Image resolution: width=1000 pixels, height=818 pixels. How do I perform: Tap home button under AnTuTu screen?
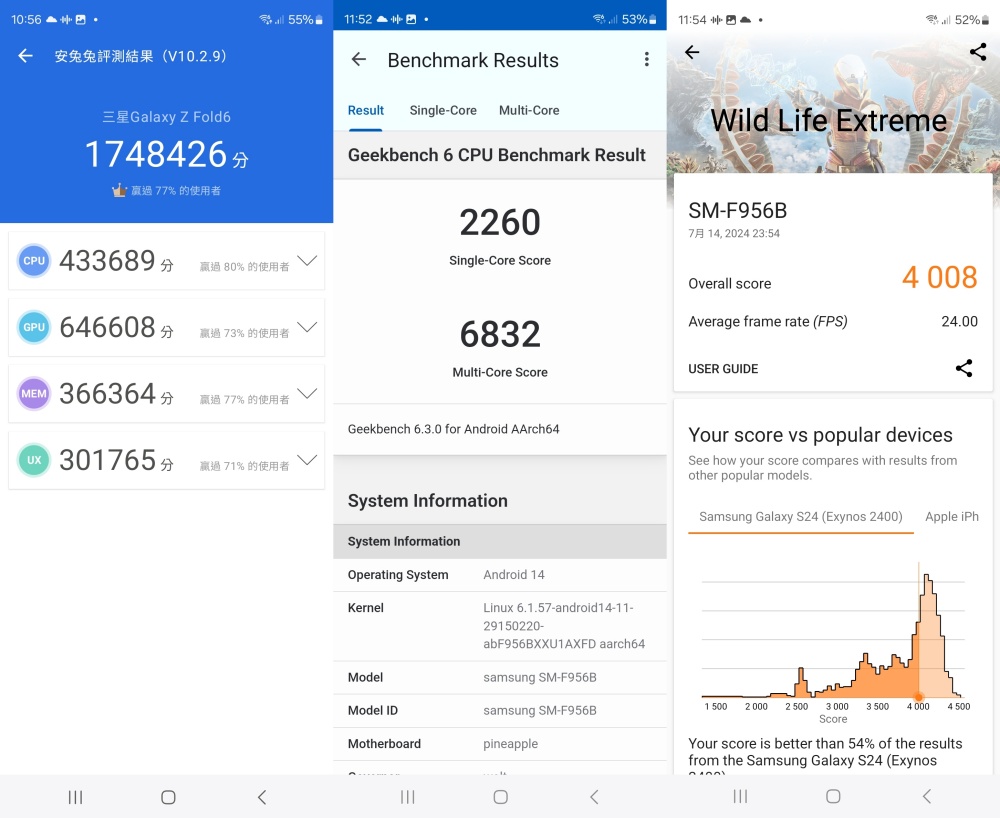click(x=168, y=797)
